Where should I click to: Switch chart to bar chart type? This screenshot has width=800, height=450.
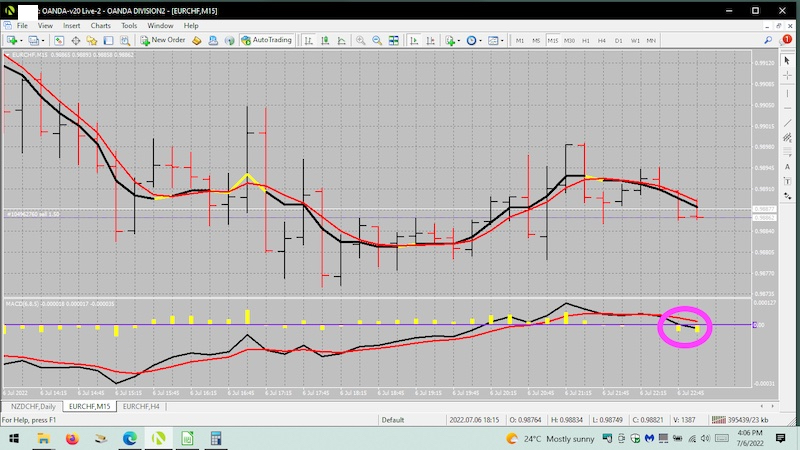(x=309, y=40)
